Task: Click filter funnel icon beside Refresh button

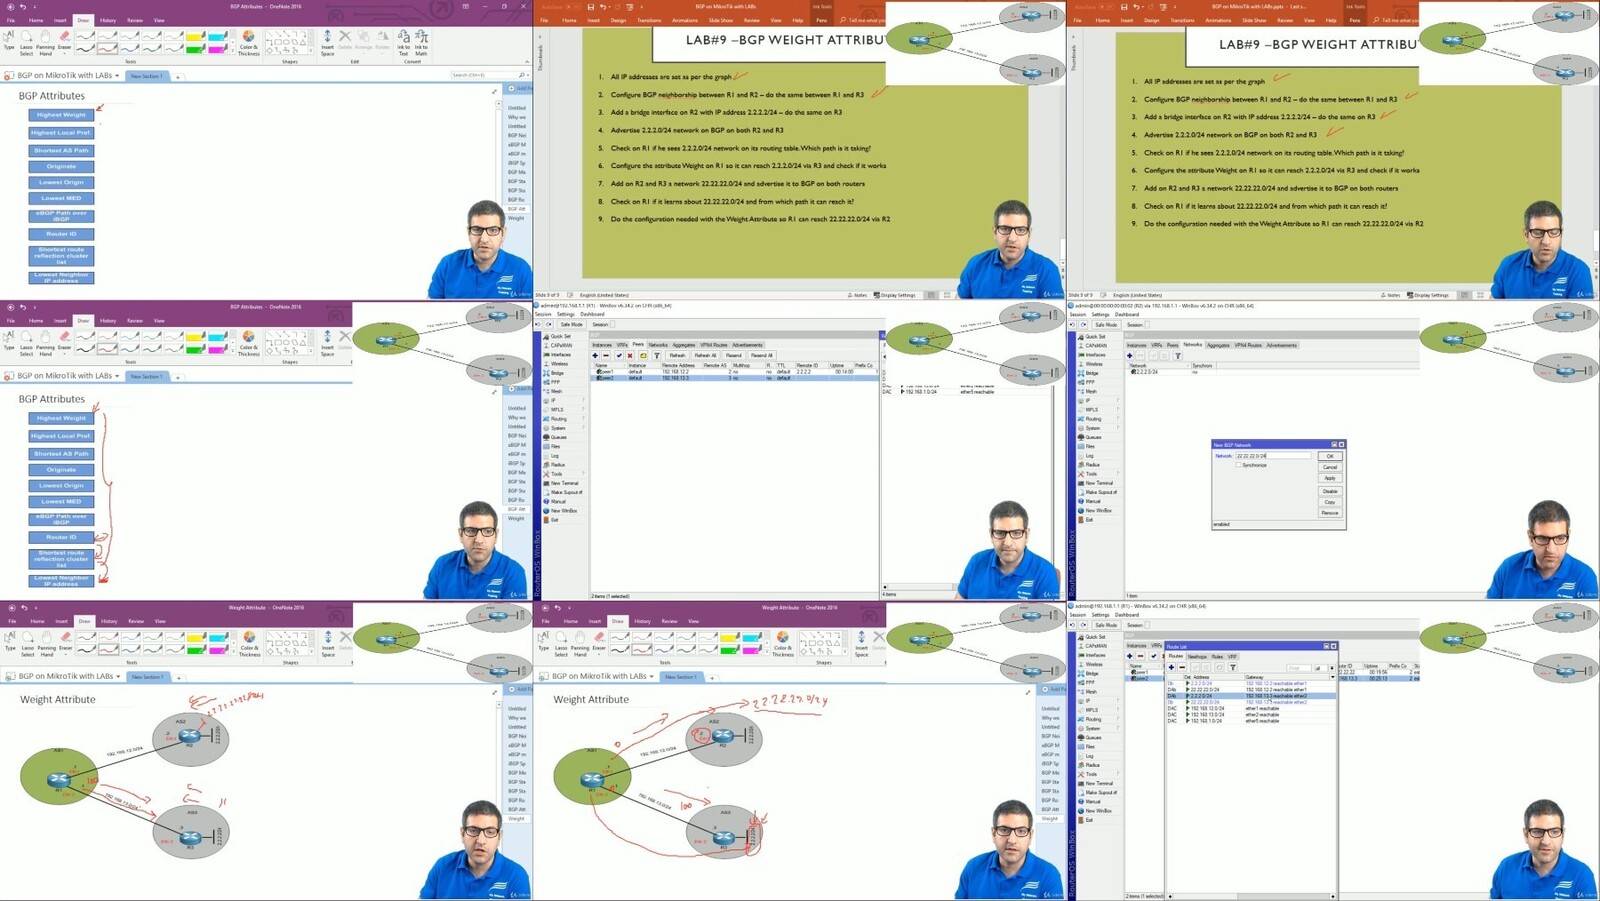Action: click(657, 355)
